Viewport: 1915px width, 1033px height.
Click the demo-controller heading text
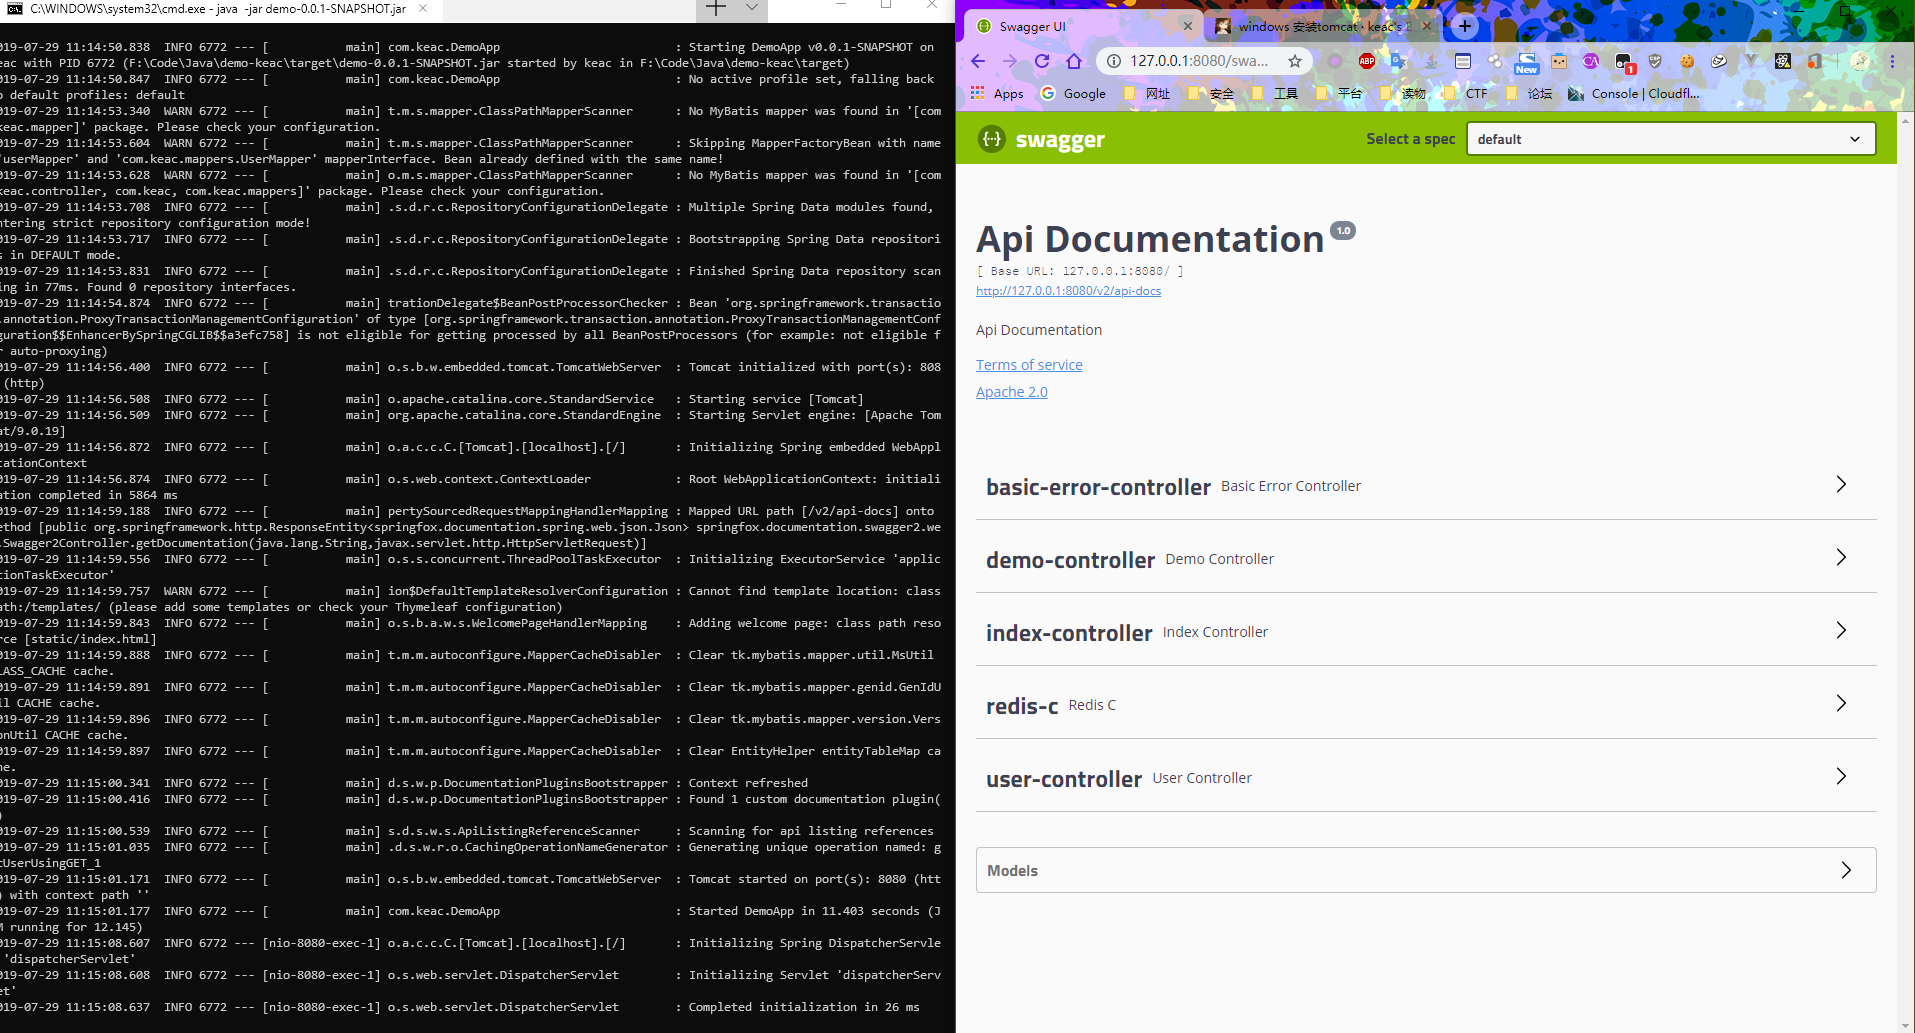1070,560
